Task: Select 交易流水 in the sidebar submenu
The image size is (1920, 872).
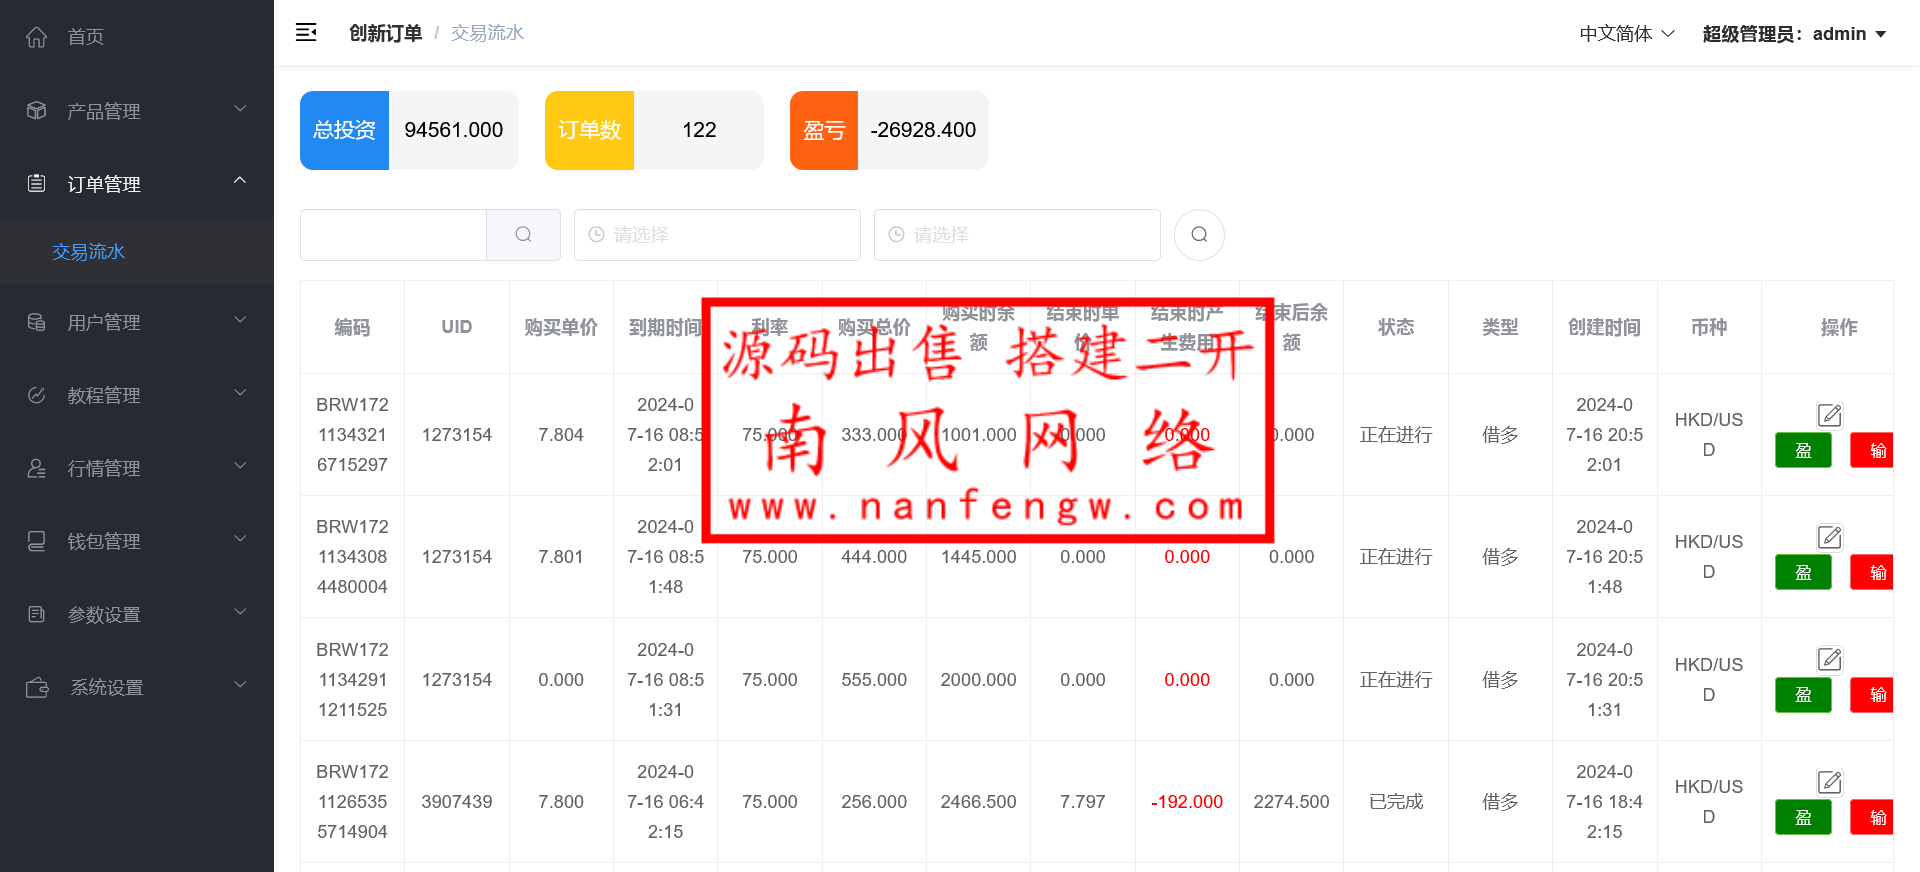Action: (x=89, y=252)
